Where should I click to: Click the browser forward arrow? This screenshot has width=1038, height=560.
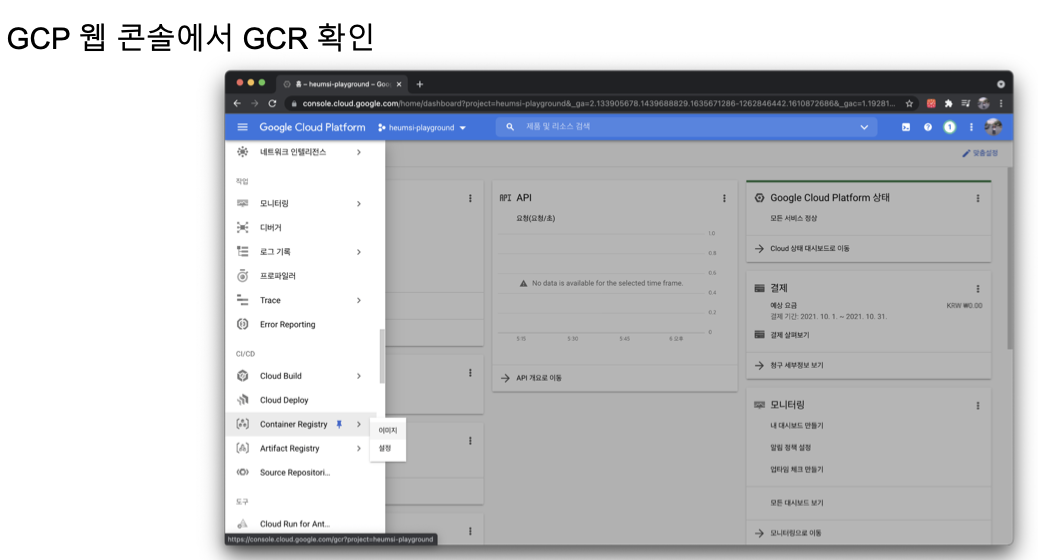(254, 103)
